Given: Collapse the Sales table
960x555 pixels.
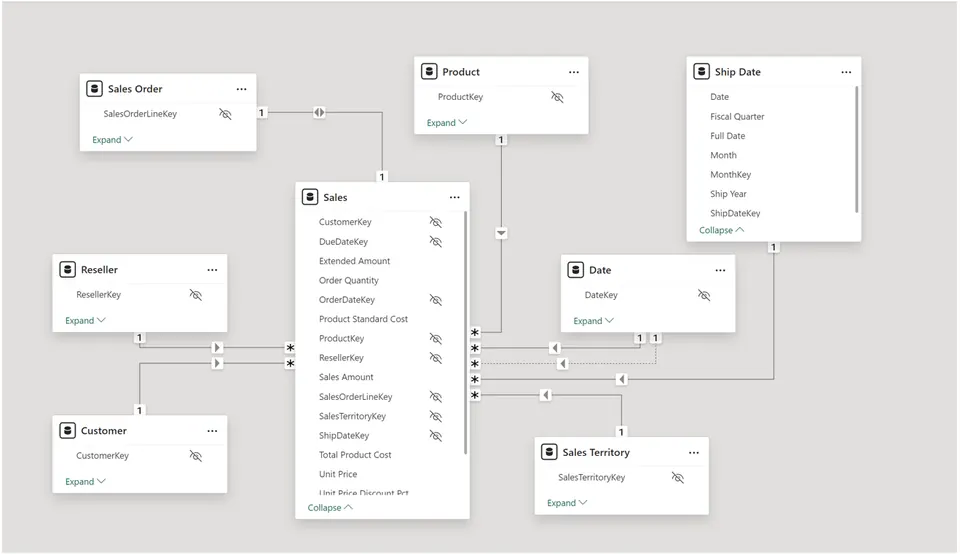Looking at the screenshot, I should (330, 508).
